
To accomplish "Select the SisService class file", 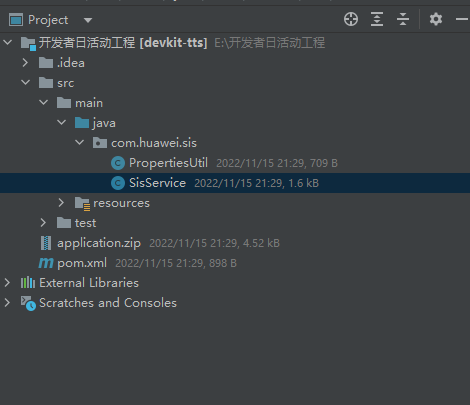I will 235,183.
